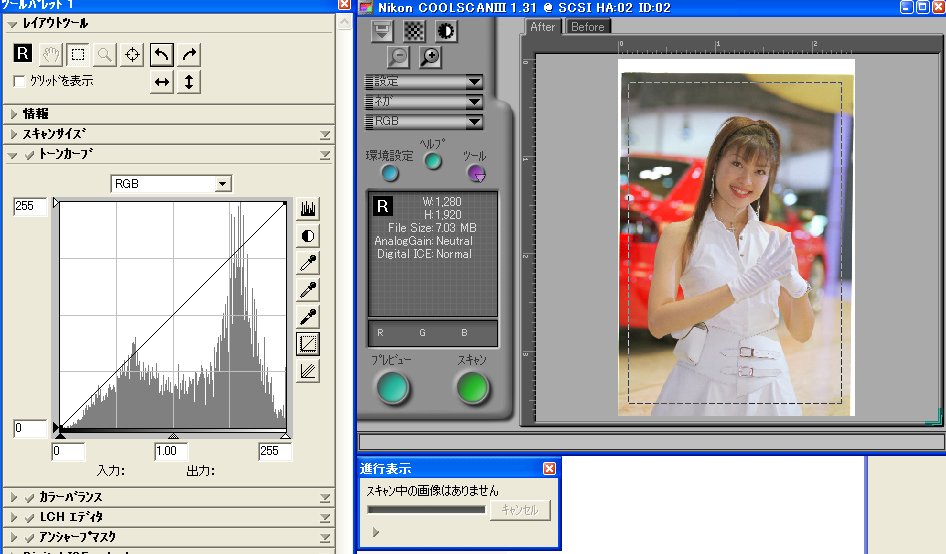Click the input white point 255 field
This screenshot has width=946, height=554.
pyautogui.click(x=275, y=451)
